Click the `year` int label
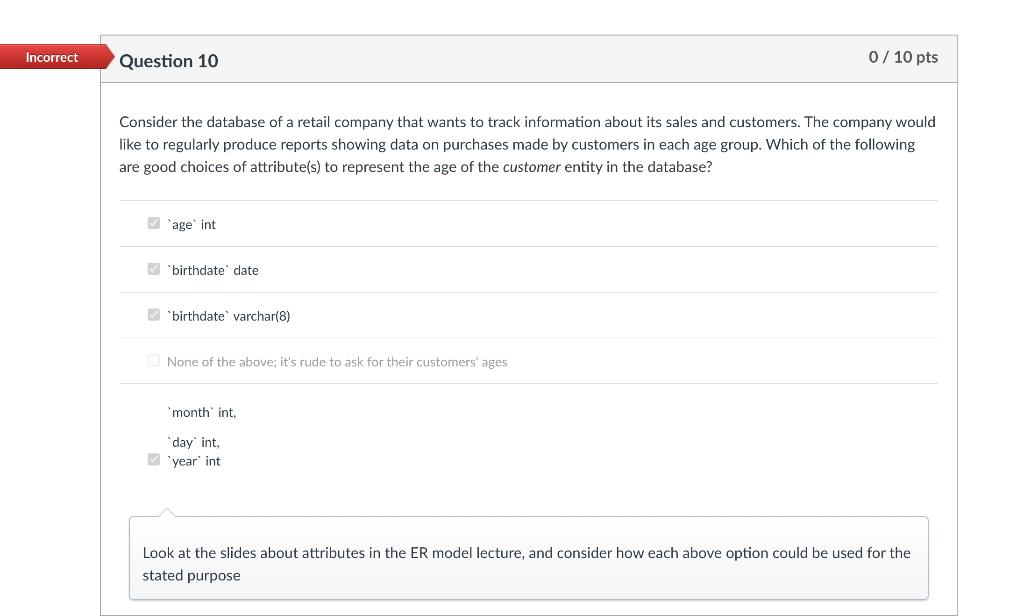 click(x=194, y=462)
